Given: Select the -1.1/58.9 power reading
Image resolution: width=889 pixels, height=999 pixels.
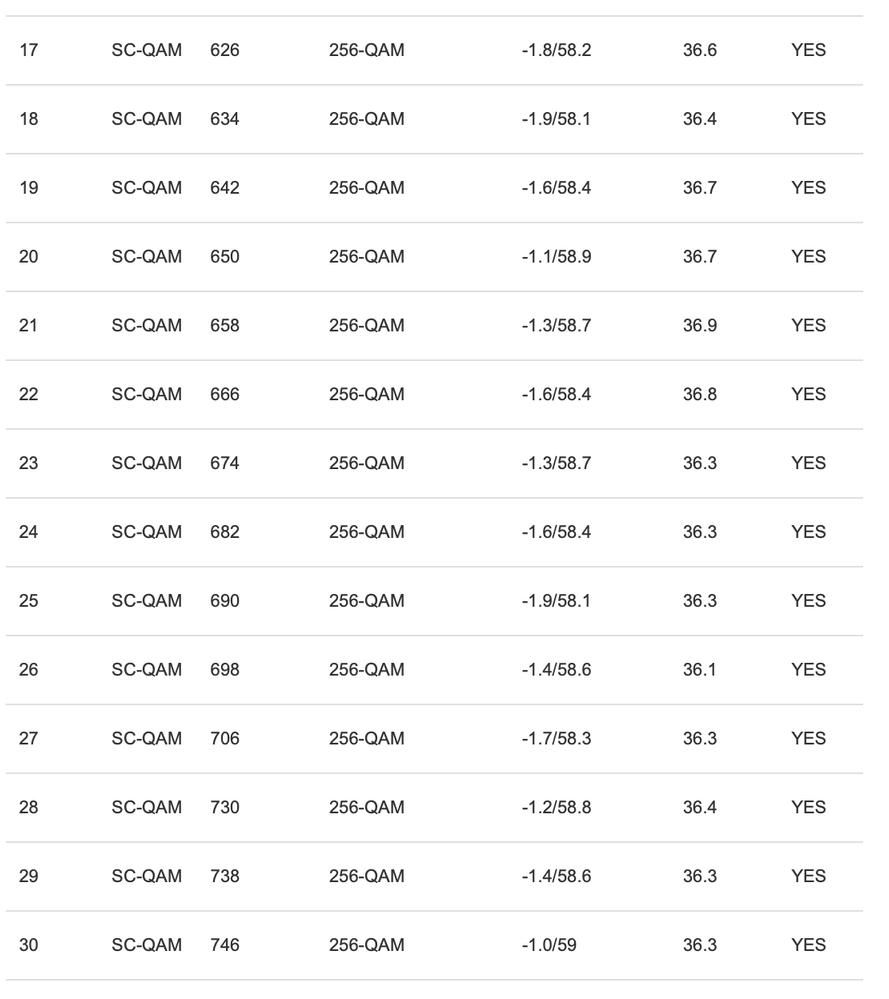Looking at the screenshot, I should (556, 257).
